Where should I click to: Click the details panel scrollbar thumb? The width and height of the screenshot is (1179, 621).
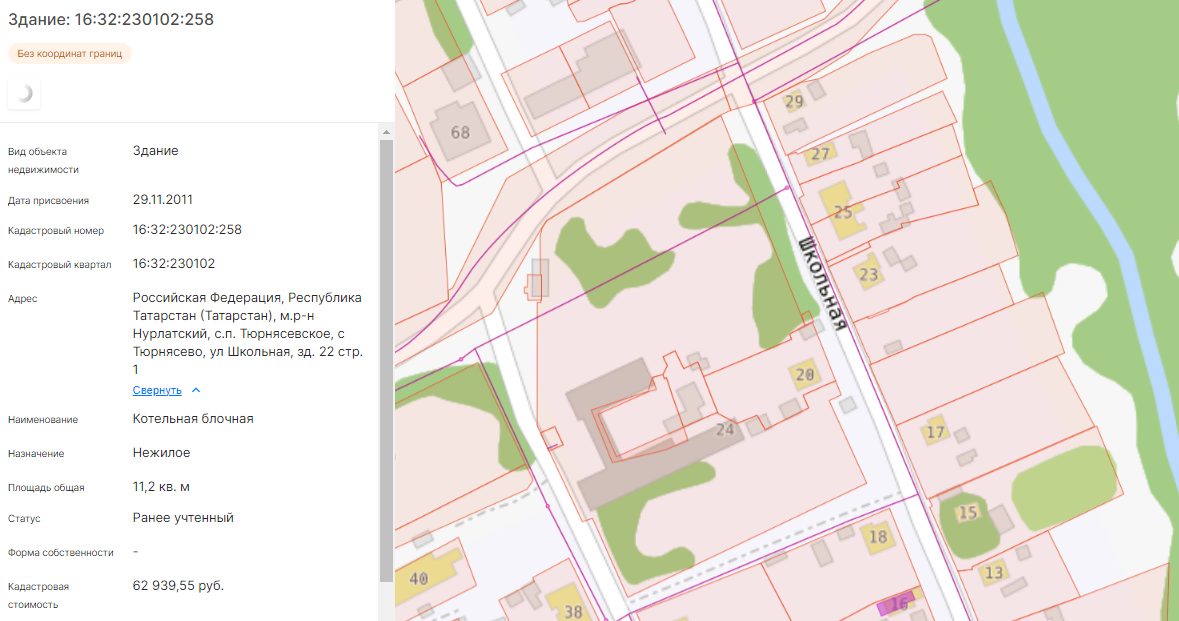[386, 361]
